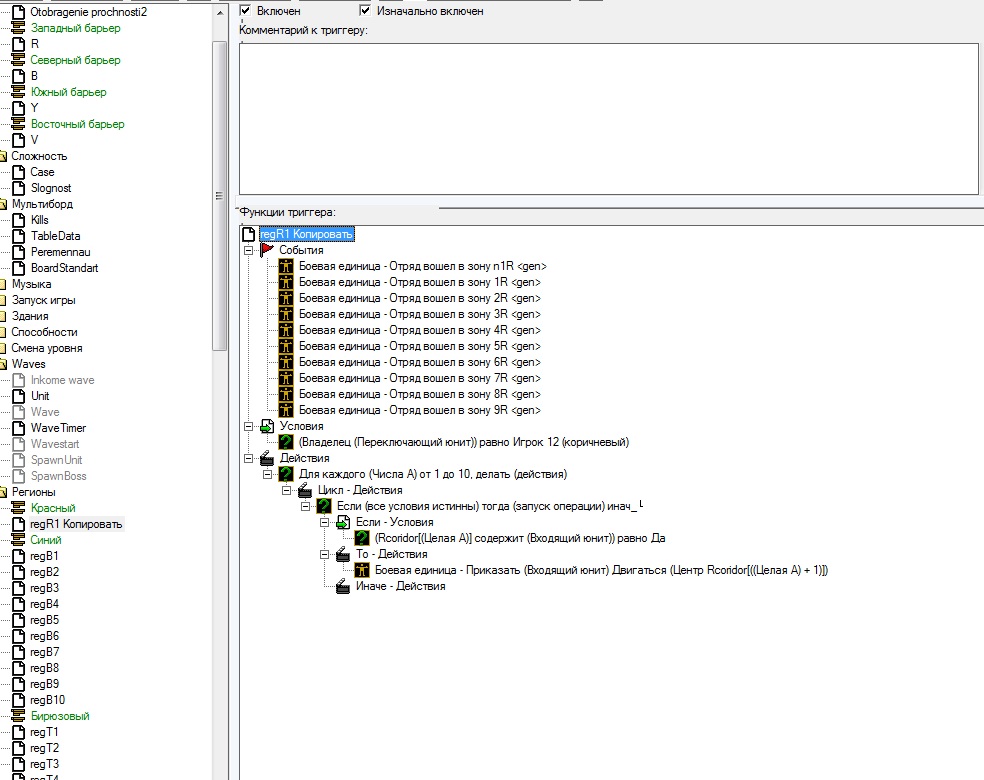984x780 pixels.
Task: Collapse the Цикл - Действия node
Action: coord(287,491)
